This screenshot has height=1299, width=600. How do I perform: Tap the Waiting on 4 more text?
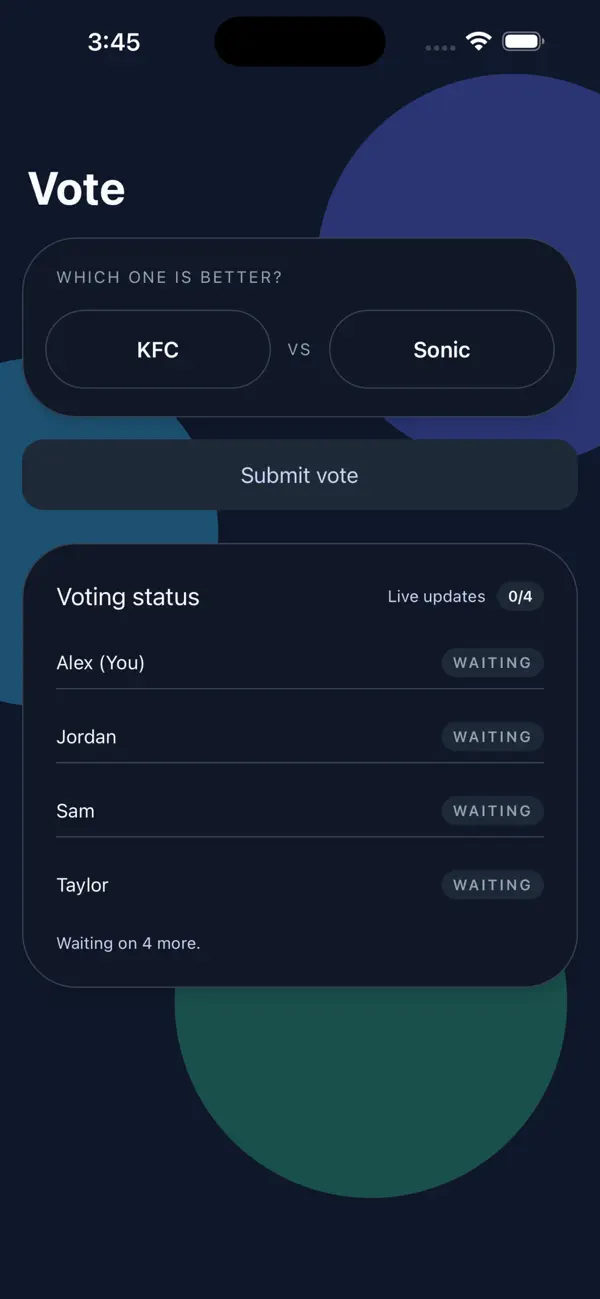pos(128,942)
